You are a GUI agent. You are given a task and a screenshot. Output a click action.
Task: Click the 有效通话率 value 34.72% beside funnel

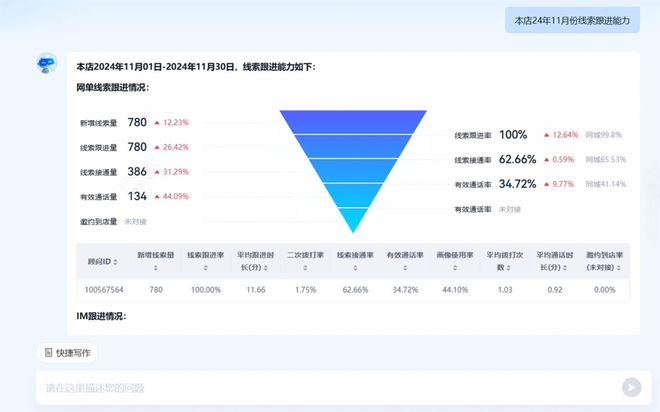click(517, 184)
